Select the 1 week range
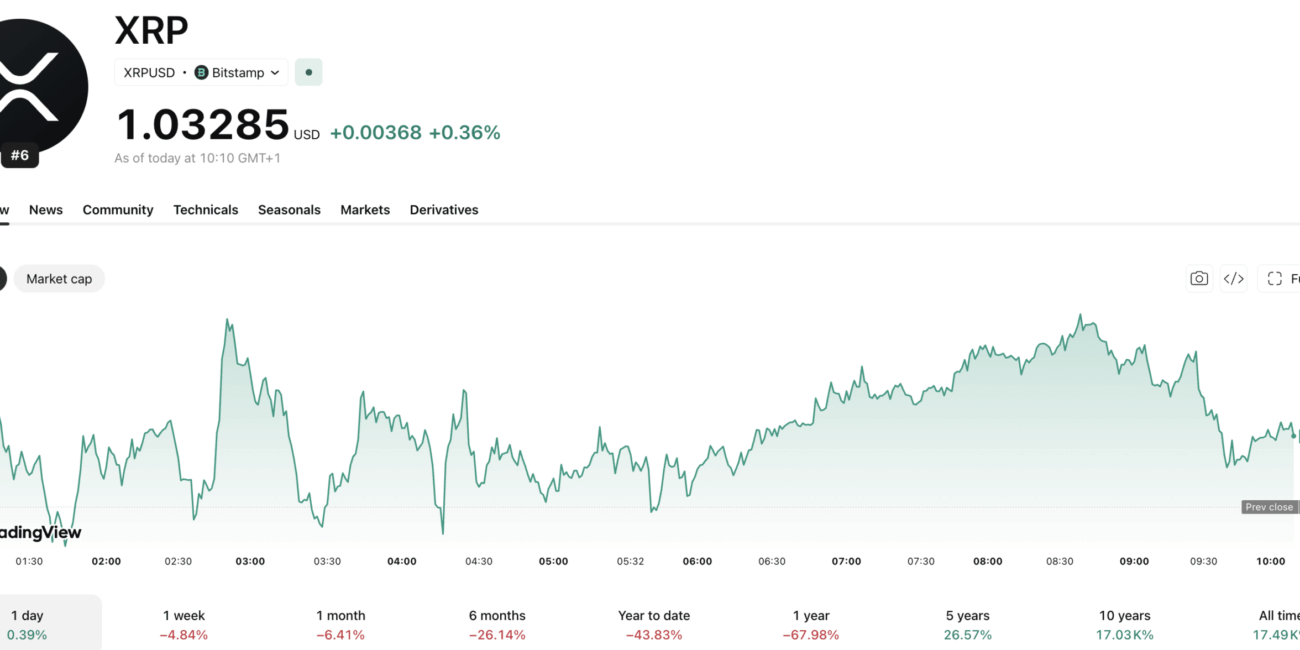 pos(184,625)
